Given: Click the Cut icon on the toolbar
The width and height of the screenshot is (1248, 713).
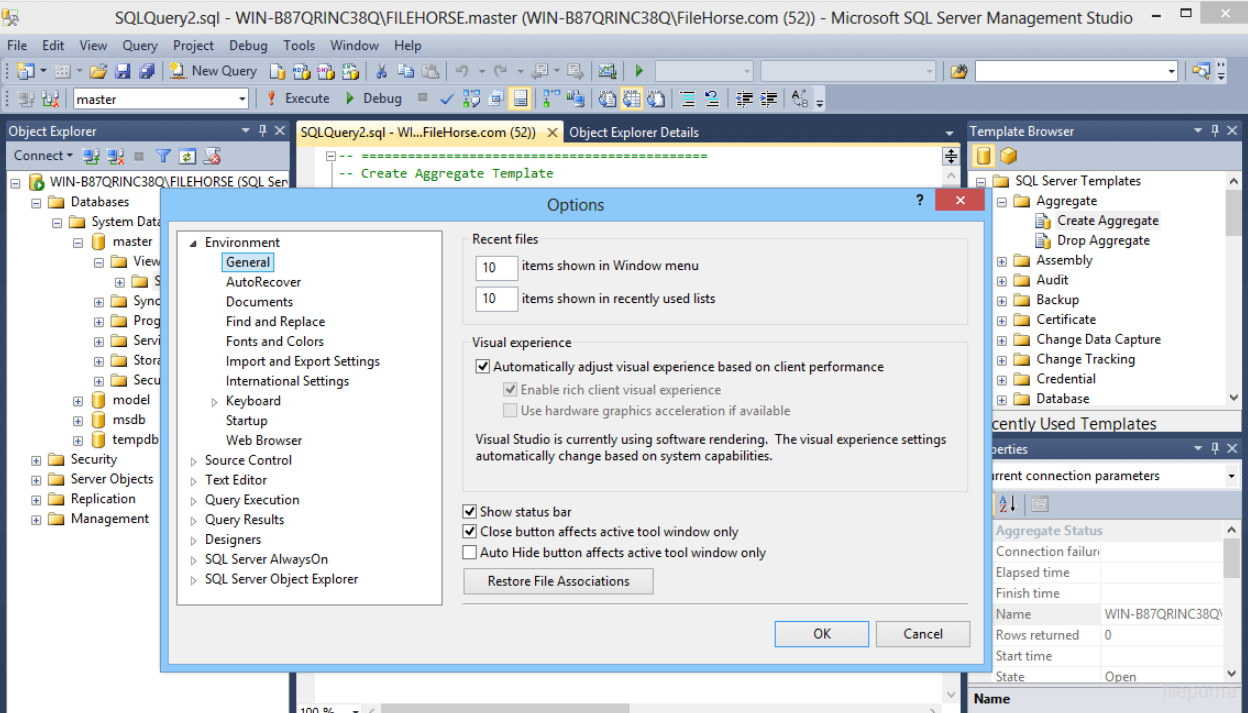Looking at the screenshot, I should click(382, 71).
